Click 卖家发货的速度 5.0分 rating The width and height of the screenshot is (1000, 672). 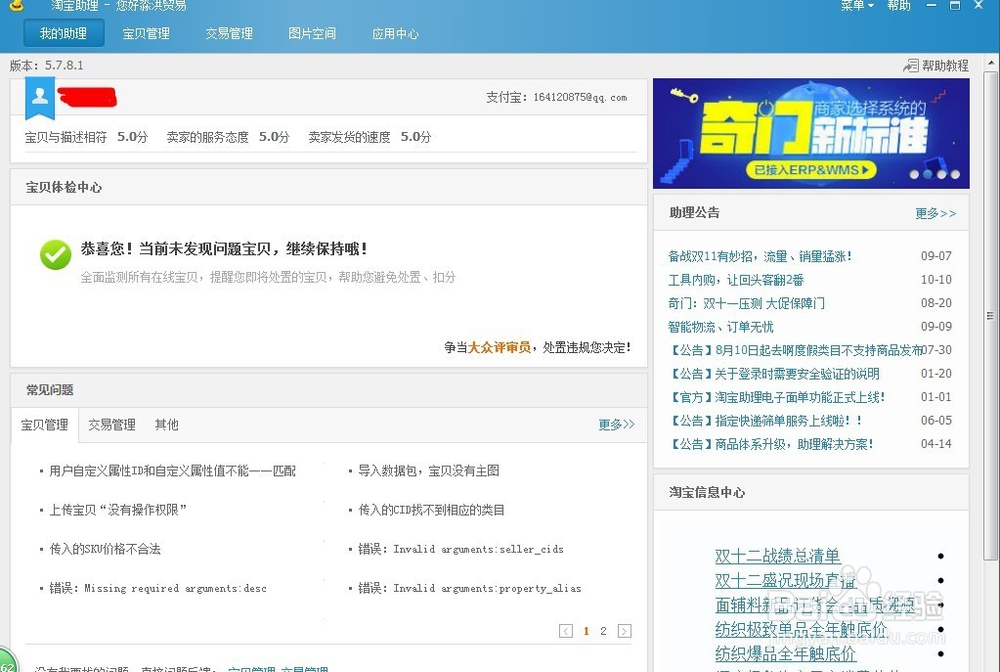click(x=369, y=137)
